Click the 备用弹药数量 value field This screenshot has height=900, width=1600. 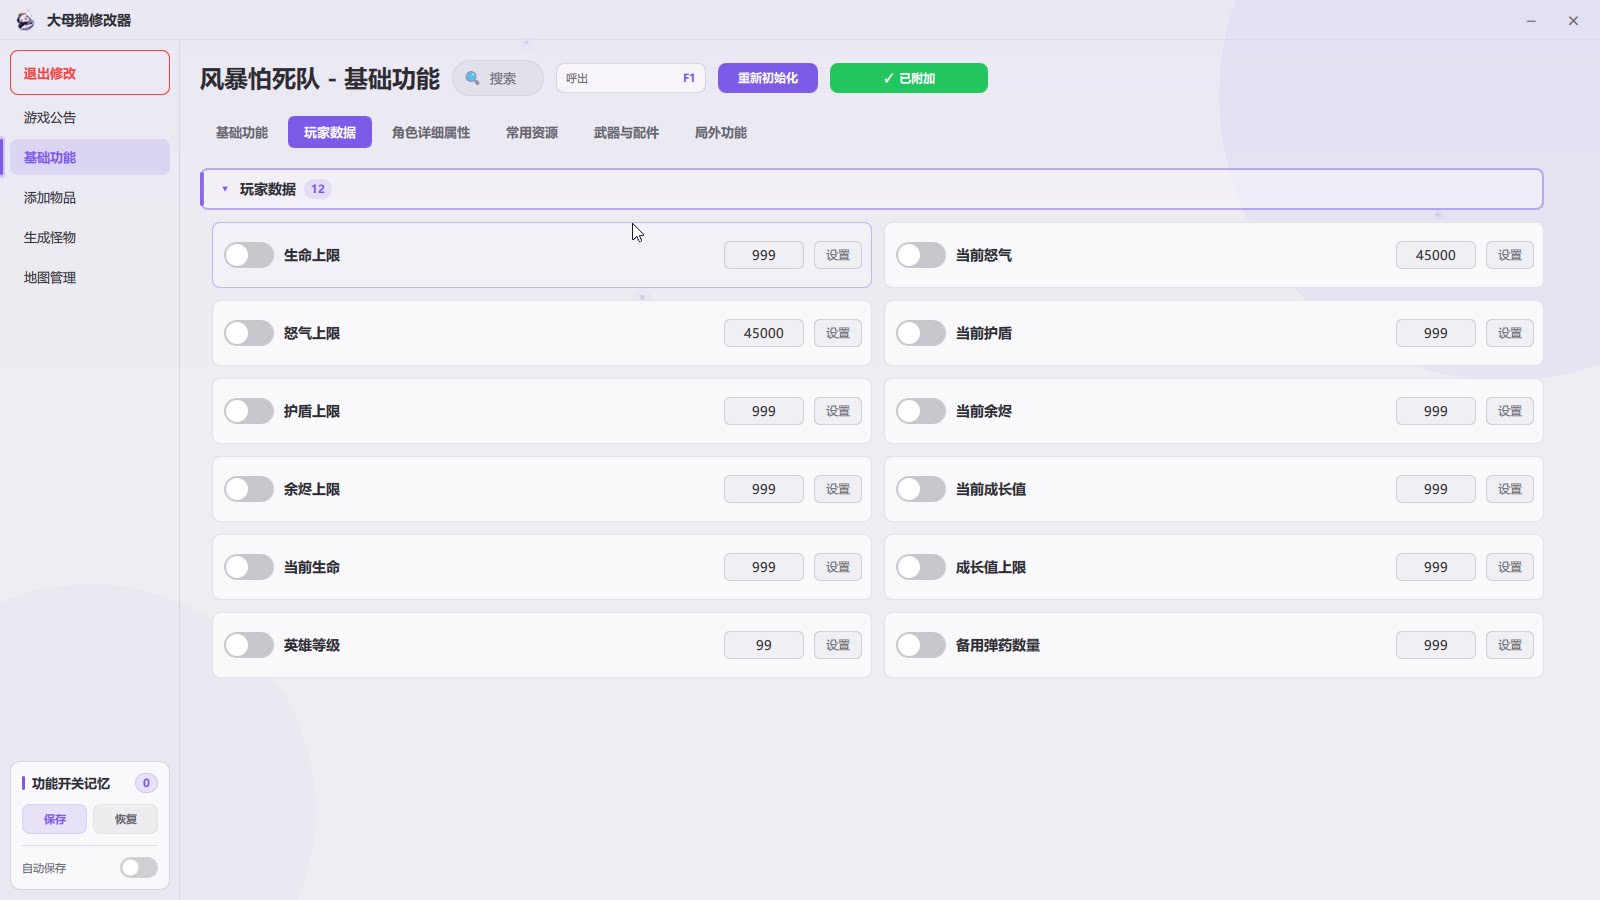coord(1436,645)
